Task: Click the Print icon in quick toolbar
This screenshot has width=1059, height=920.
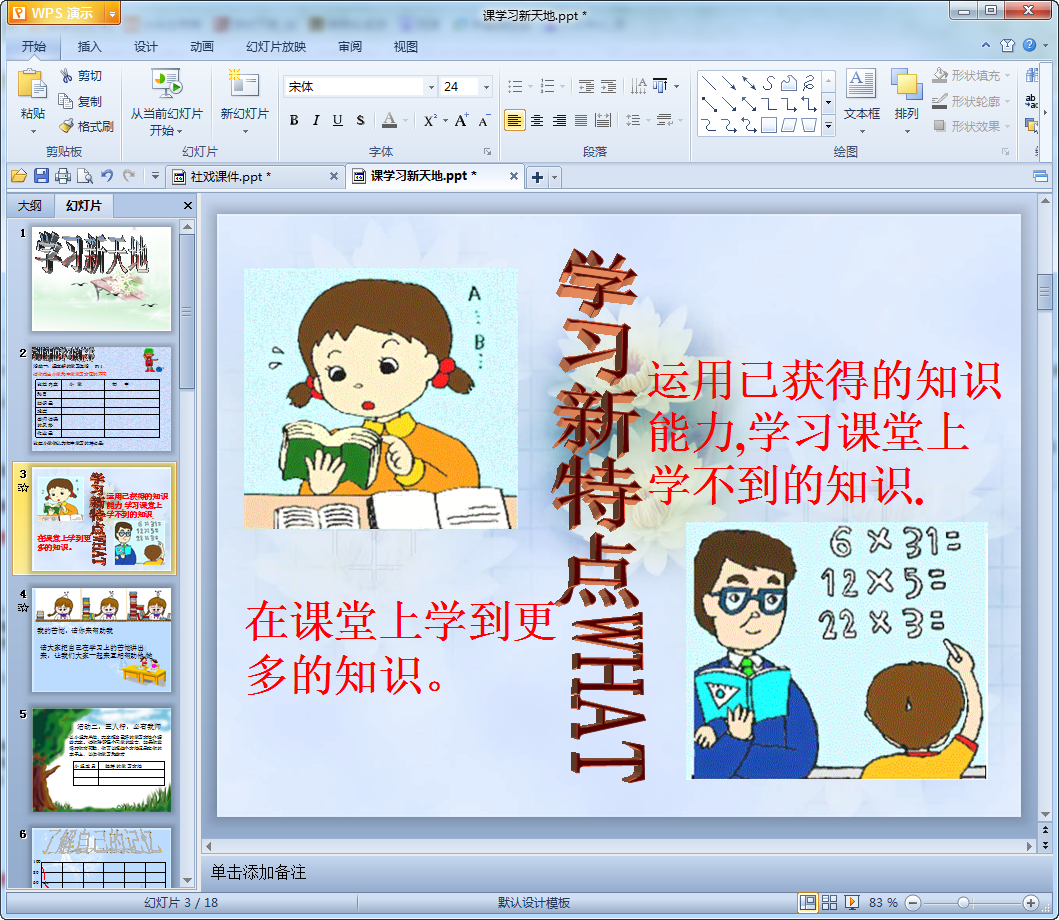Action: (x=63, y=176)
